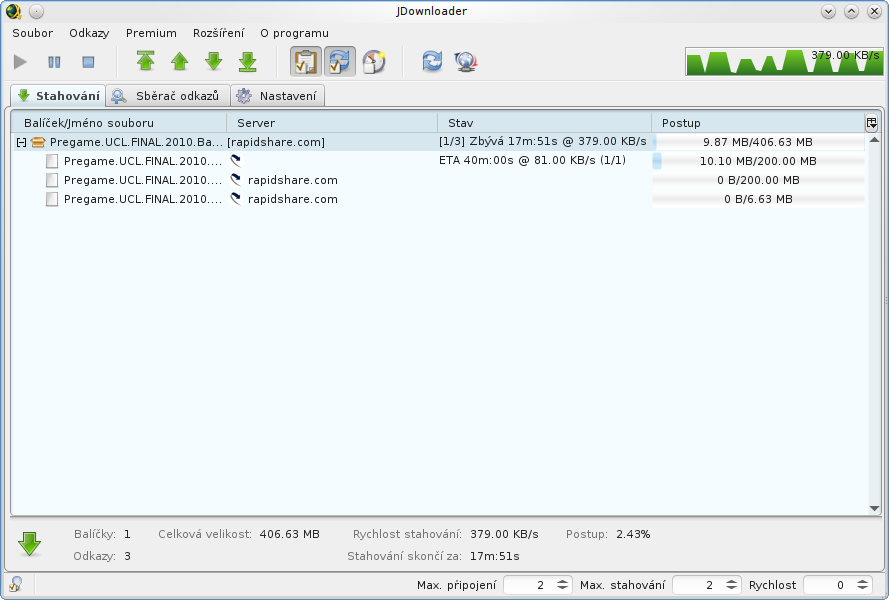Move selection to top with the green arrow
Screen dimensions: 889x600
(x=146, y=61)
